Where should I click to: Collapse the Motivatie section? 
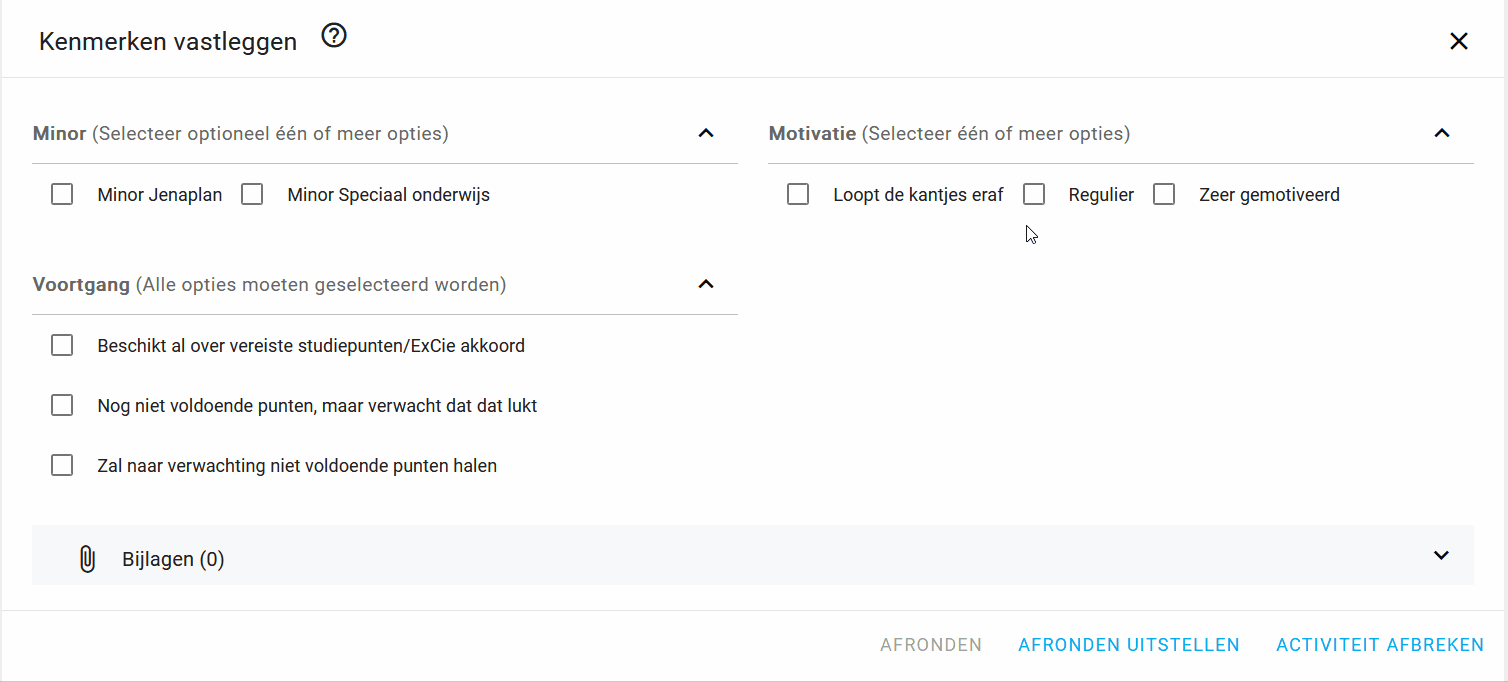1441,132
